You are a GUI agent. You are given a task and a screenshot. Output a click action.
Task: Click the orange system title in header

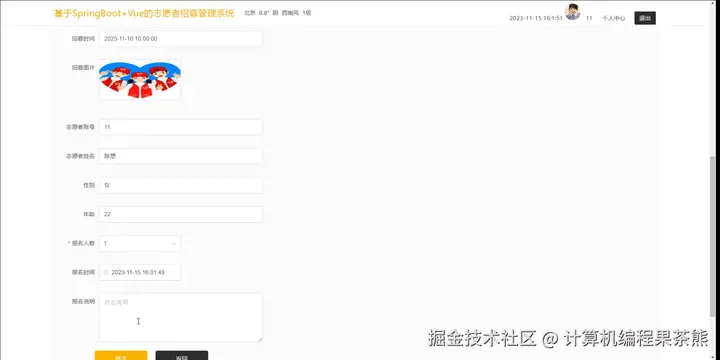click(x=144, y=13)
